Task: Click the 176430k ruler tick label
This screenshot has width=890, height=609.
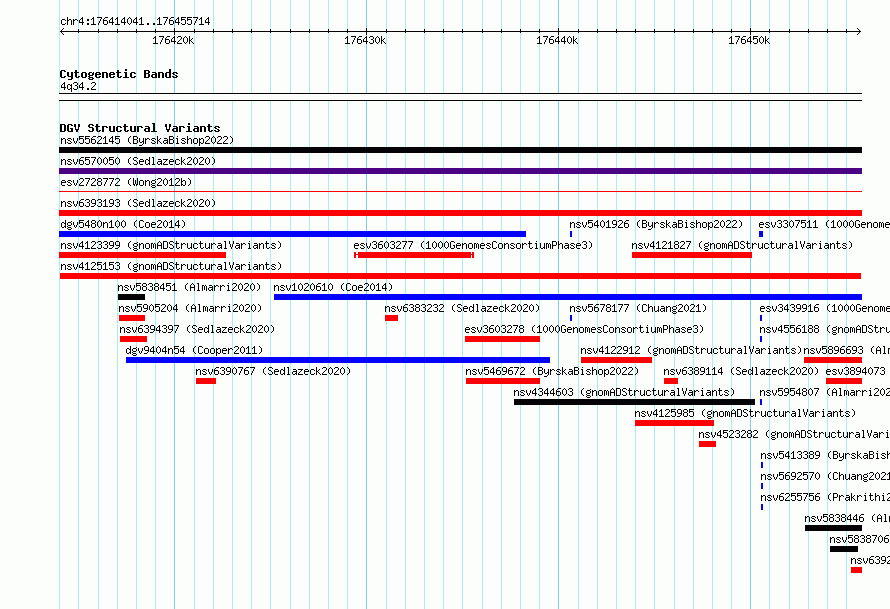Action: click(x=365, y=40)
